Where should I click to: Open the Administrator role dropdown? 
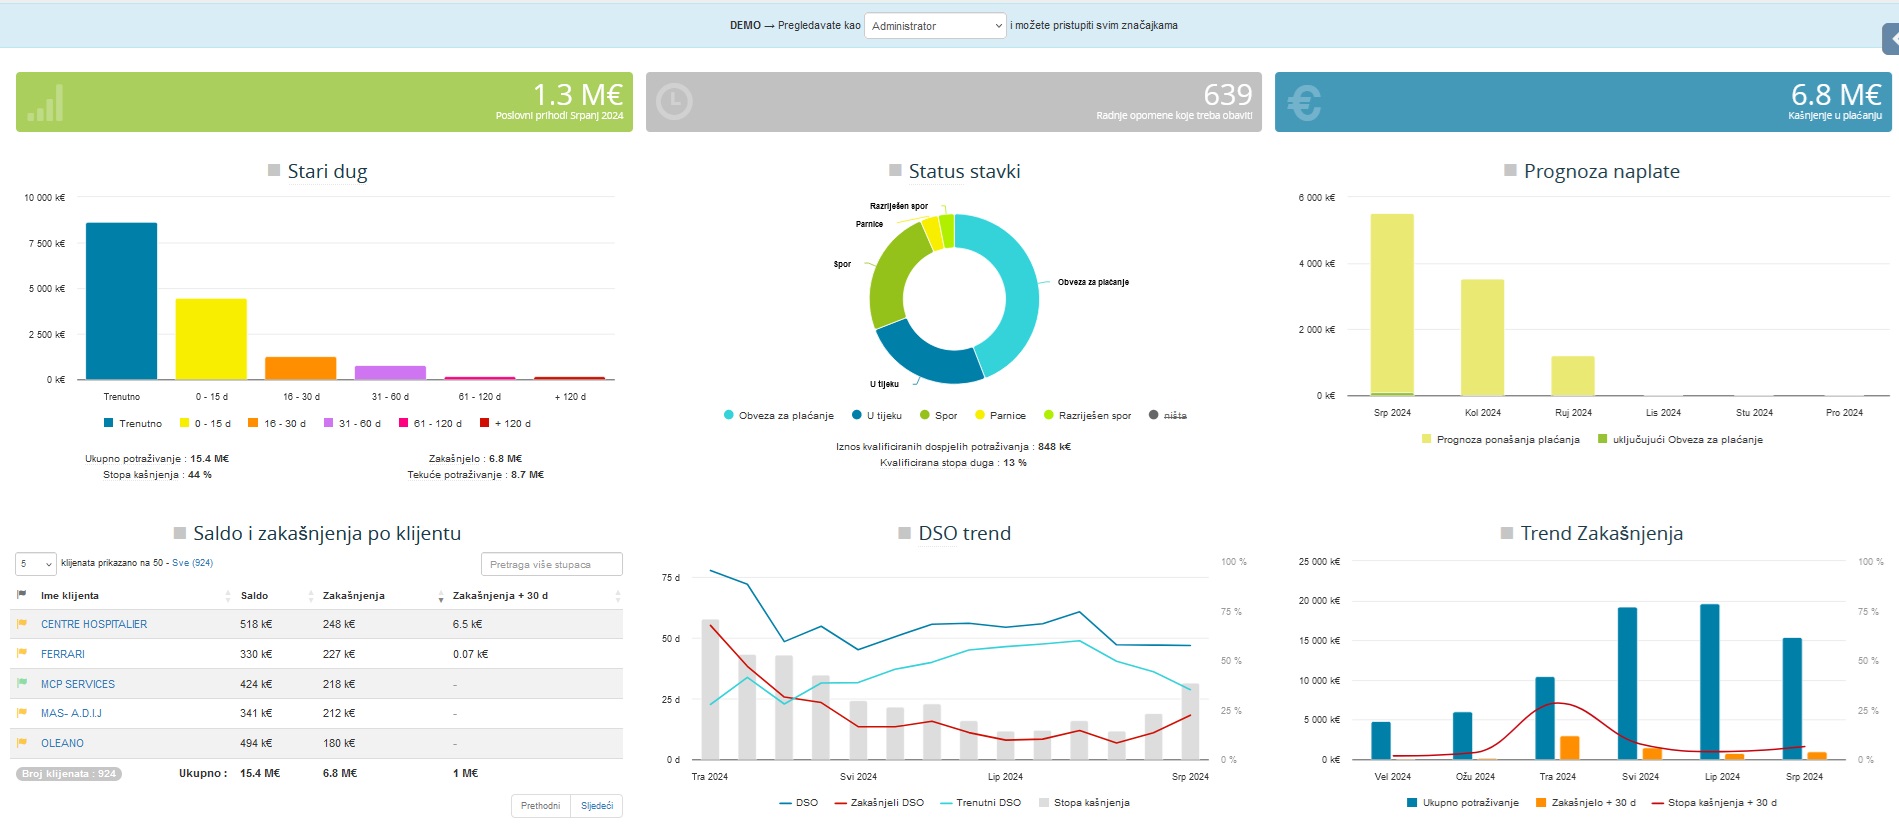pos(935,26)
